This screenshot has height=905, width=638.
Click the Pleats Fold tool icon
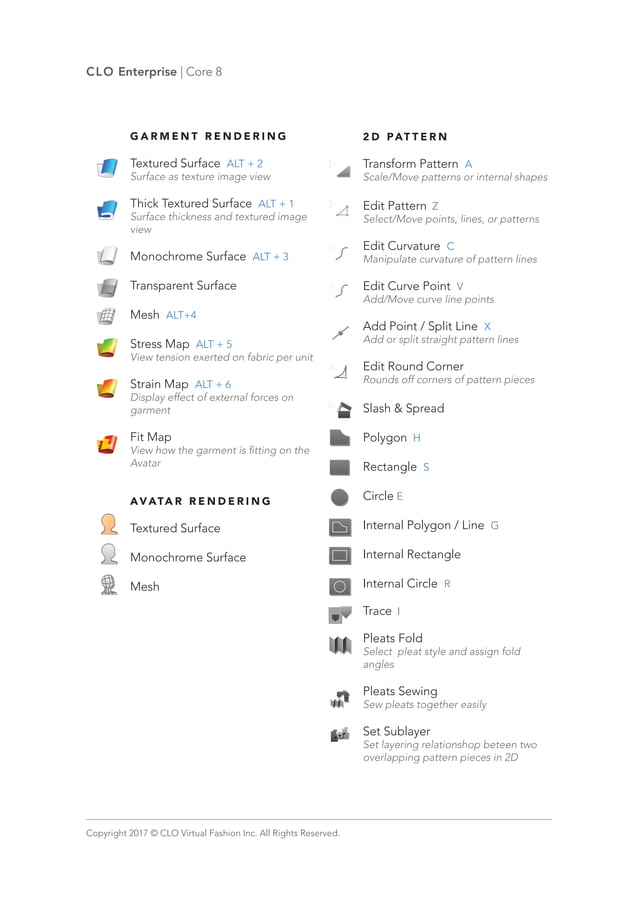(x=340, y=645)
